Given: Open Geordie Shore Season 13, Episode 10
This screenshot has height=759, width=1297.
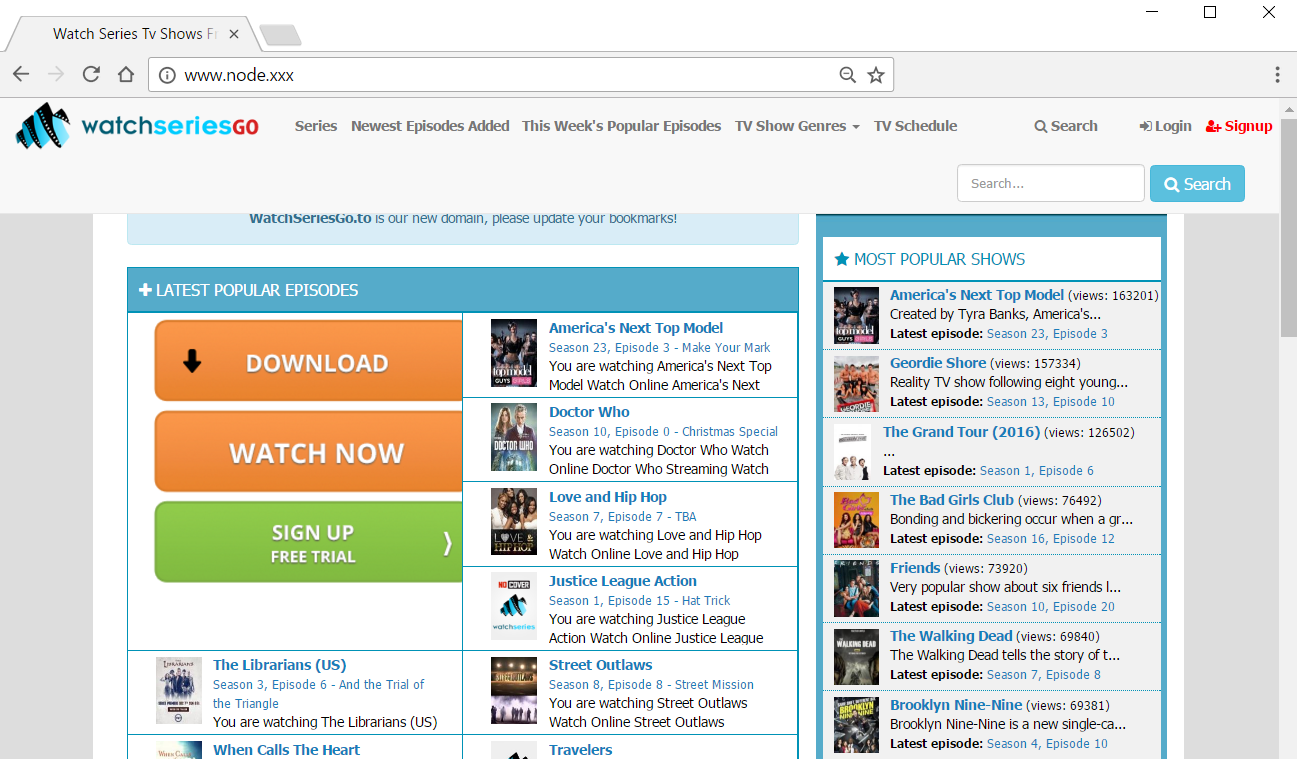Looking at the screenshot, I should pyautogui.click(x=1051, y=401).
